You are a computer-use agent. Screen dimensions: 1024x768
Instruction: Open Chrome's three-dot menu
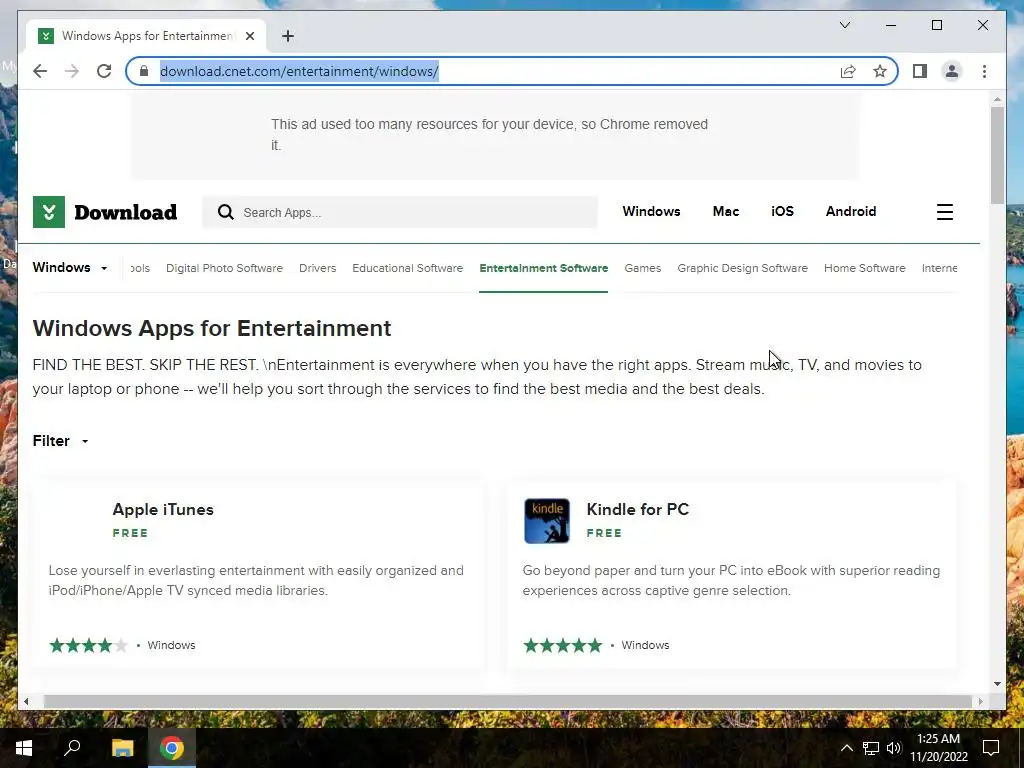click(984, 71)
